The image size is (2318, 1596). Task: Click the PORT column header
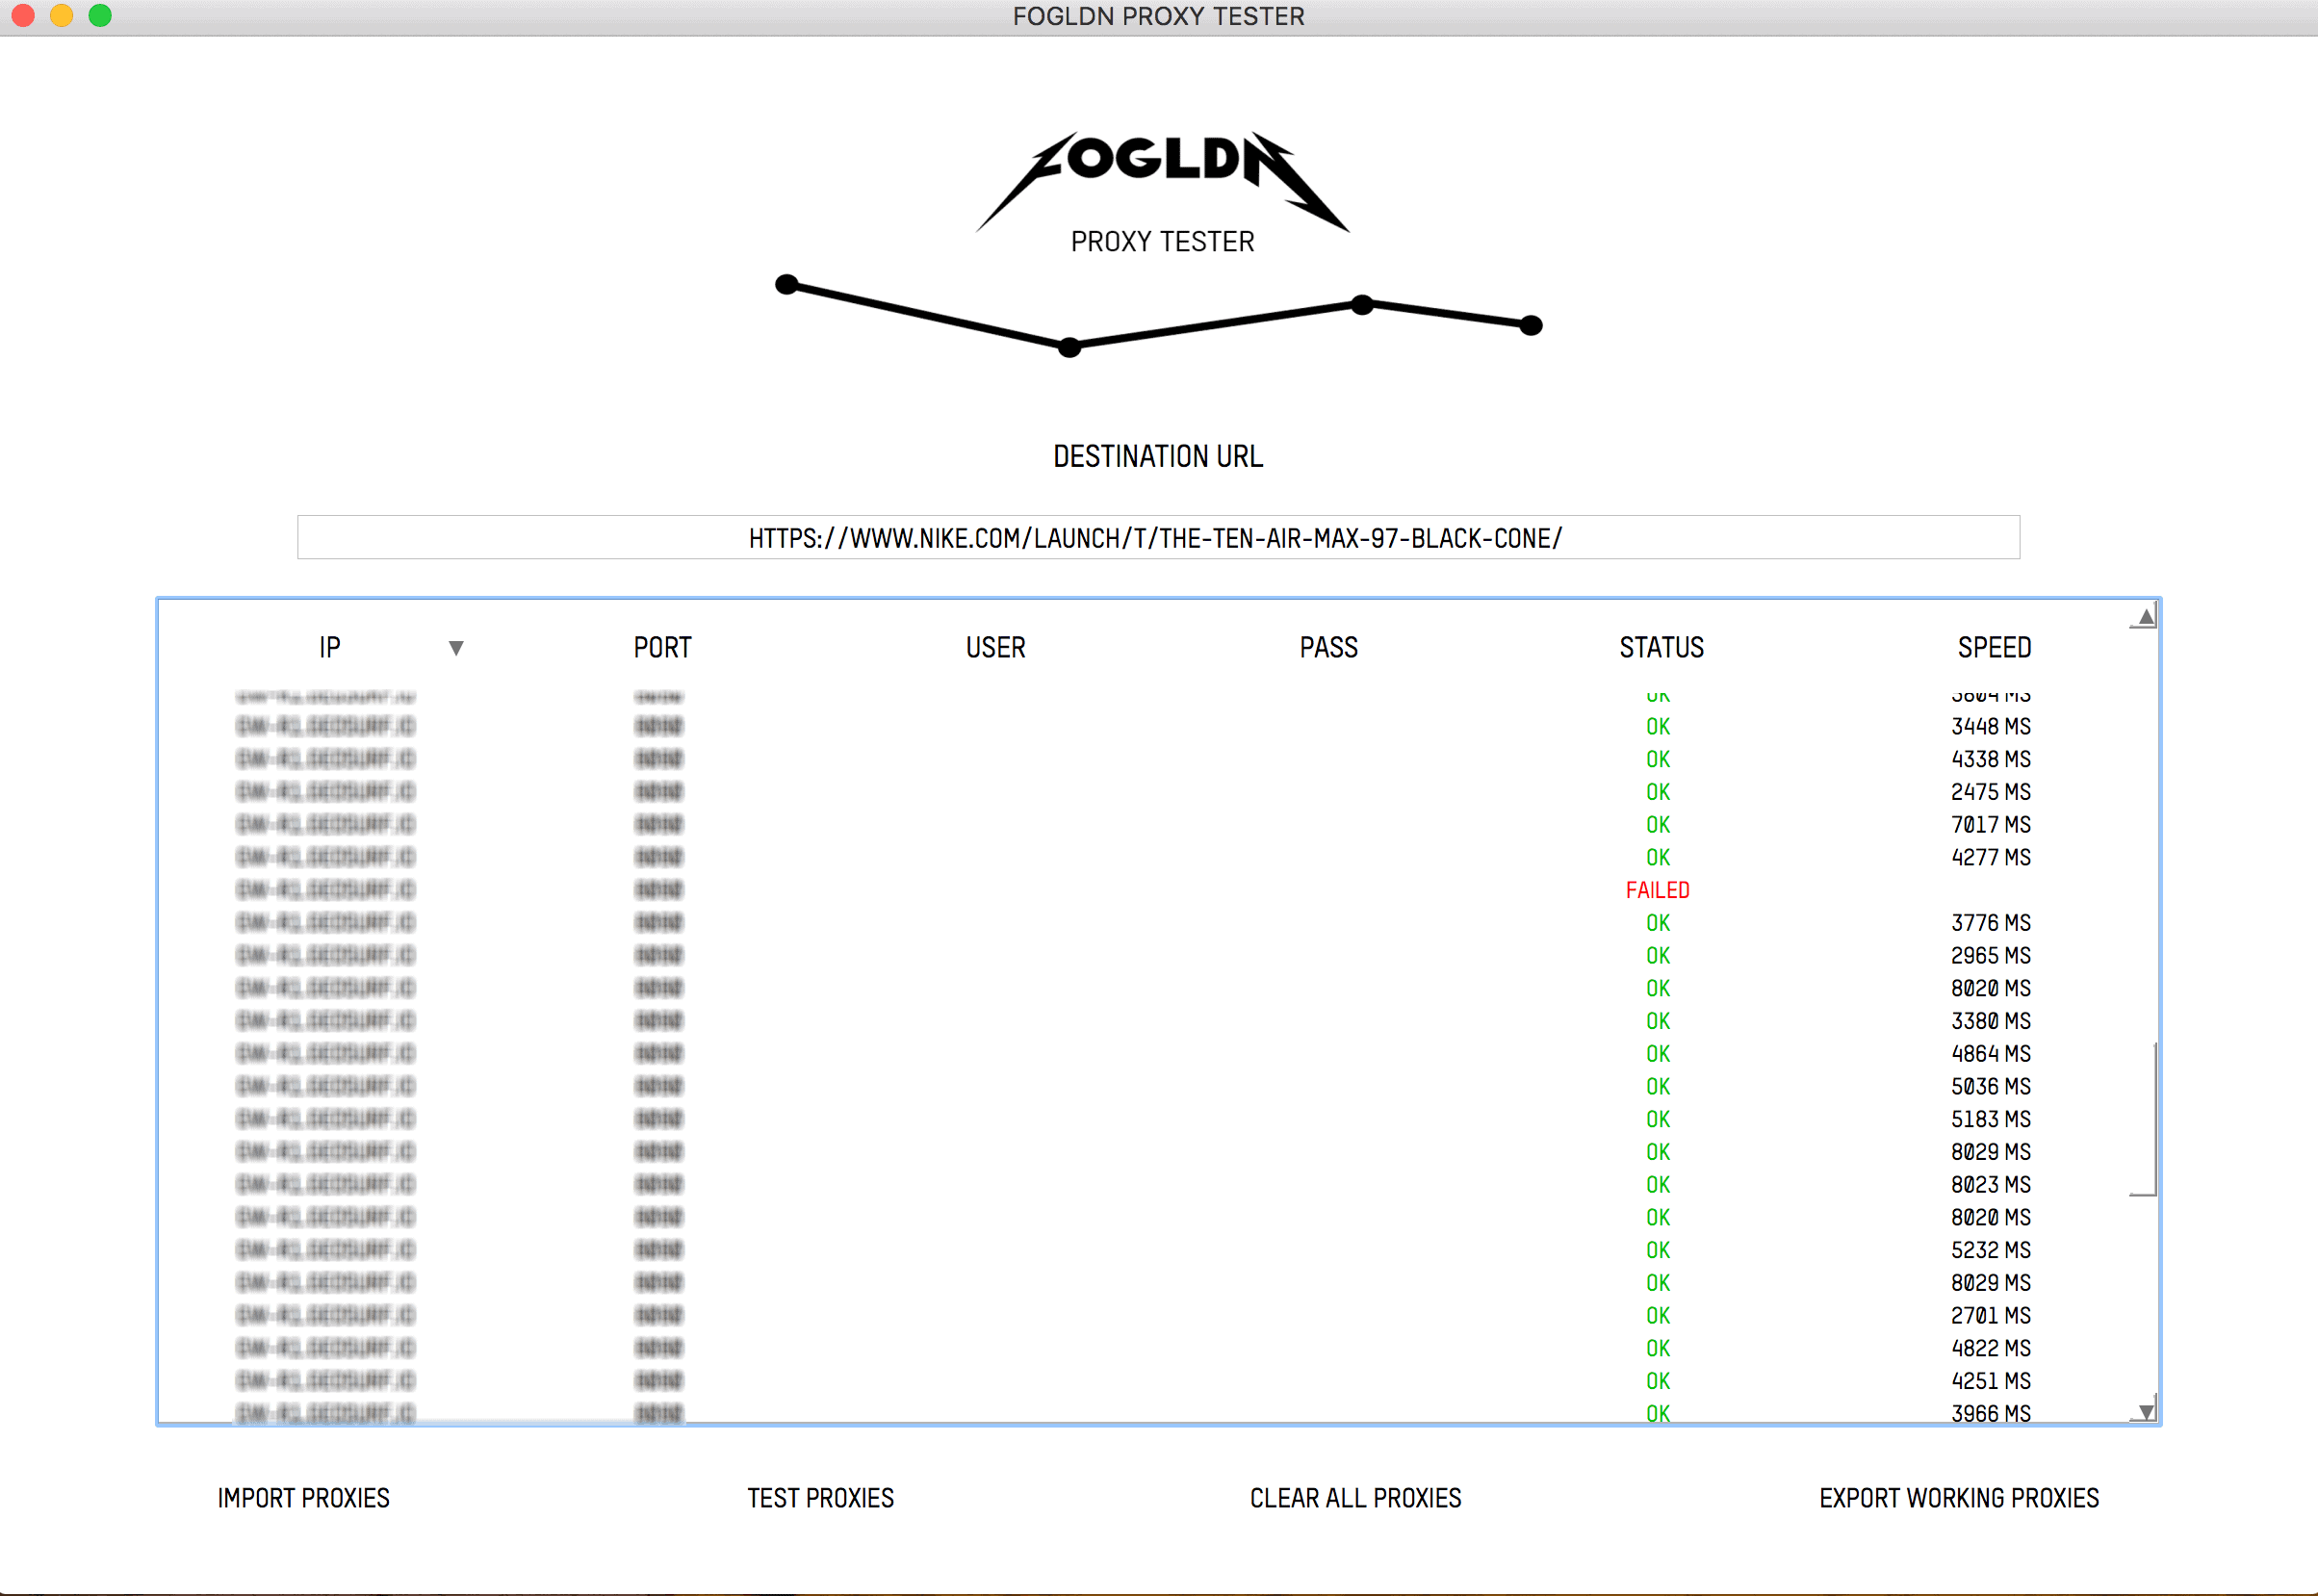pos(662,648)
